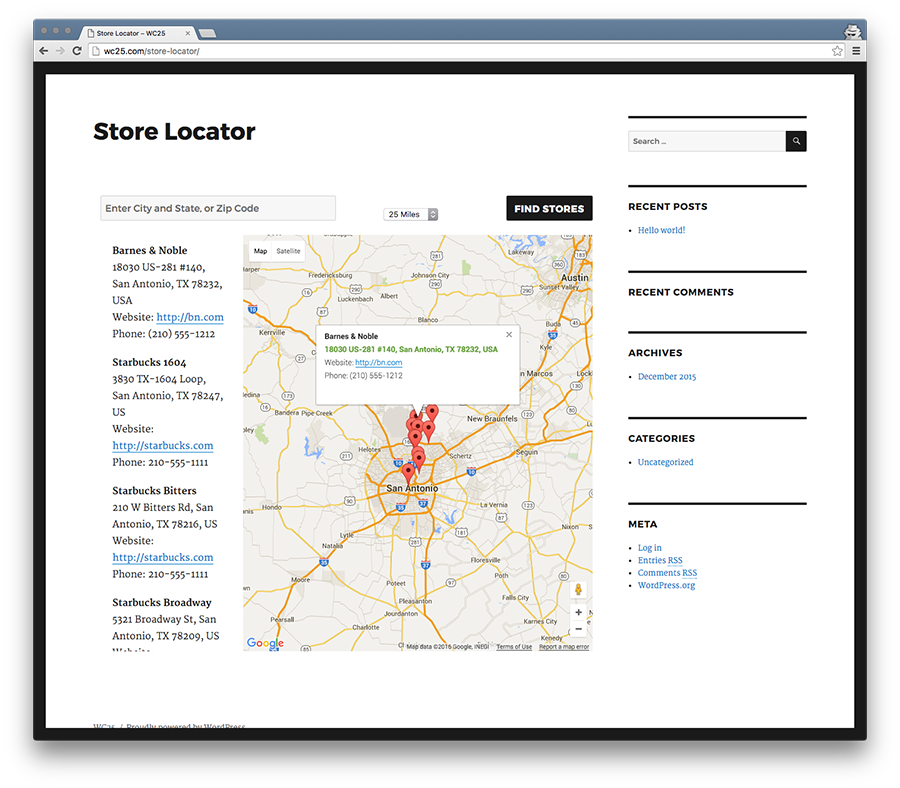Open the Hello world! recent post

[661, 230]
